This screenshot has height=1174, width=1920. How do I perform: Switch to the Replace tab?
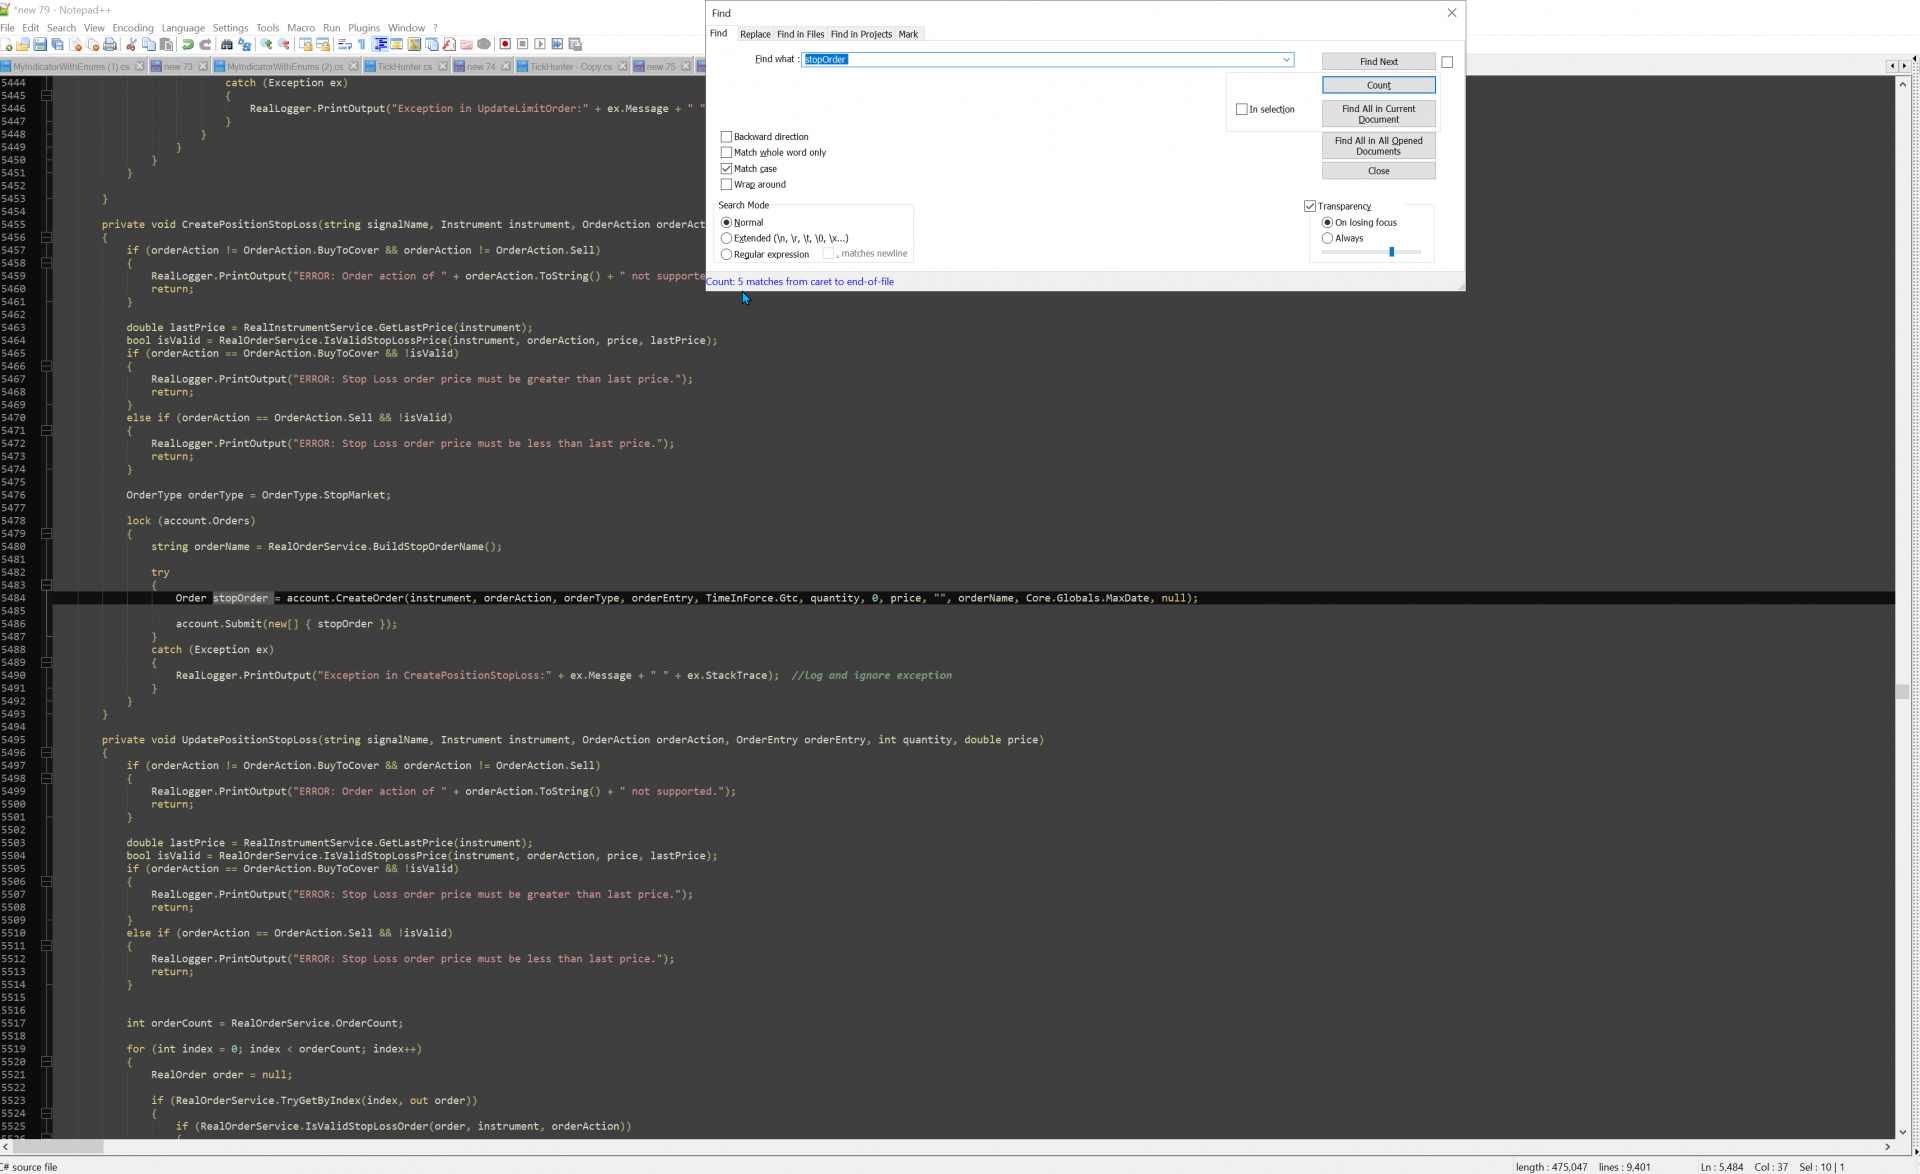756,33
